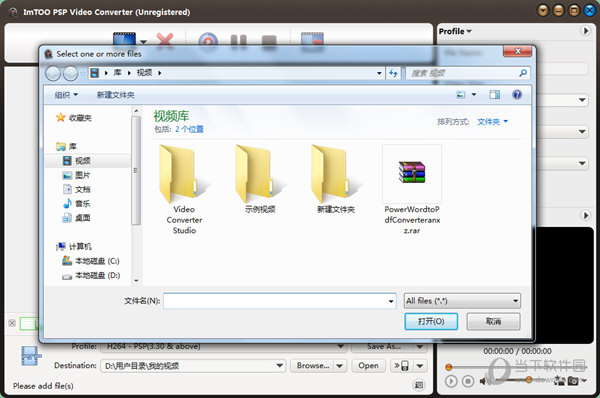The image size is (600, 398).
Task: Select 音乐 library in navigation pane
Action: (x=77, y=204)
